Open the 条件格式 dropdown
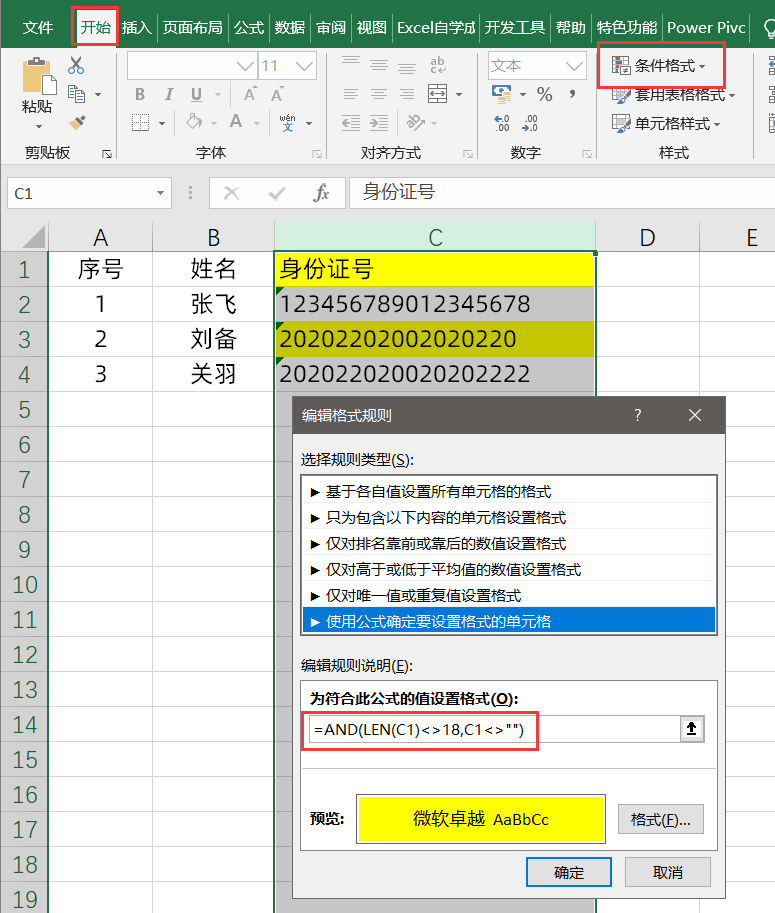Screen dimensions: 775x913 660,66
